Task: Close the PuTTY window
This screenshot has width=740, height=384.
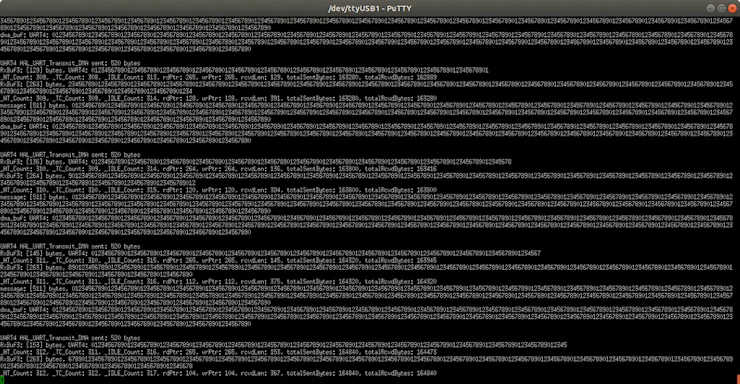Action: tap(732, 8)
